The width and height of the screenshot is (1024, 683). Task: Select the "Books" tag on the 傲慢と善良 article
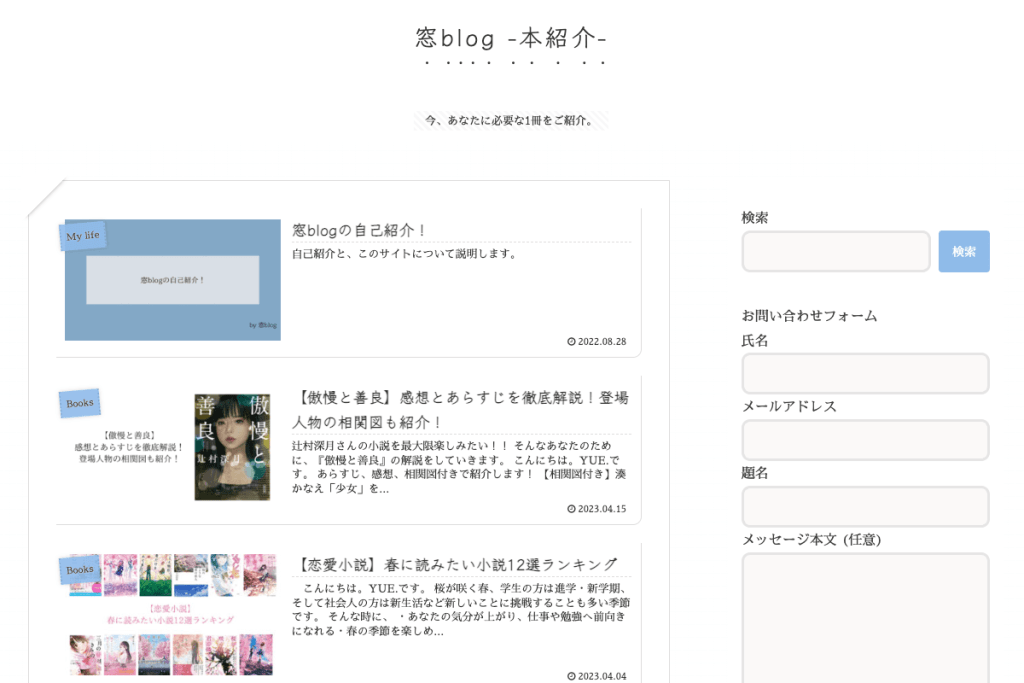point(80,402)
